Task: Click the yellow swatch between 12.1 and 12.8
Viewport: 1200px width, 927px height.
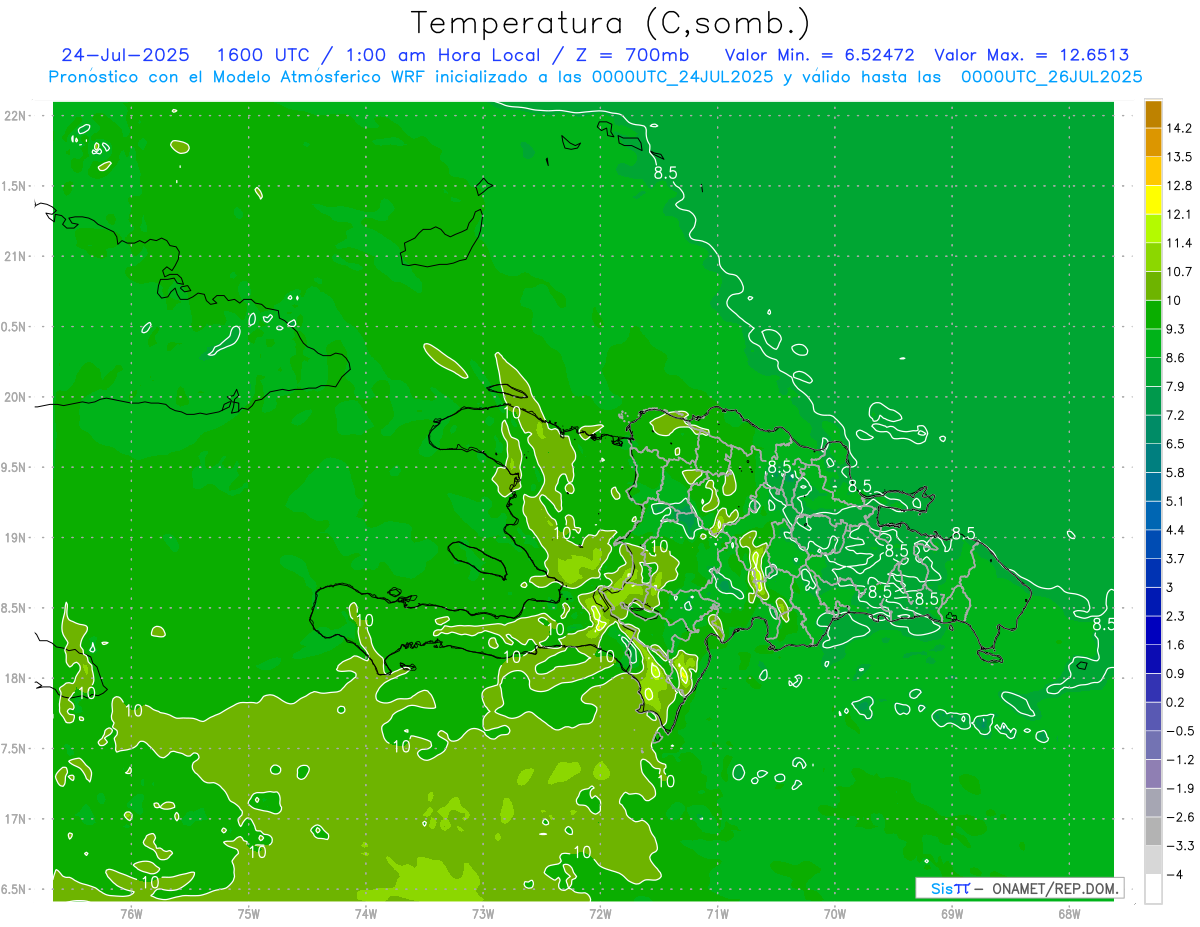Action: (x=1154, y=200)
